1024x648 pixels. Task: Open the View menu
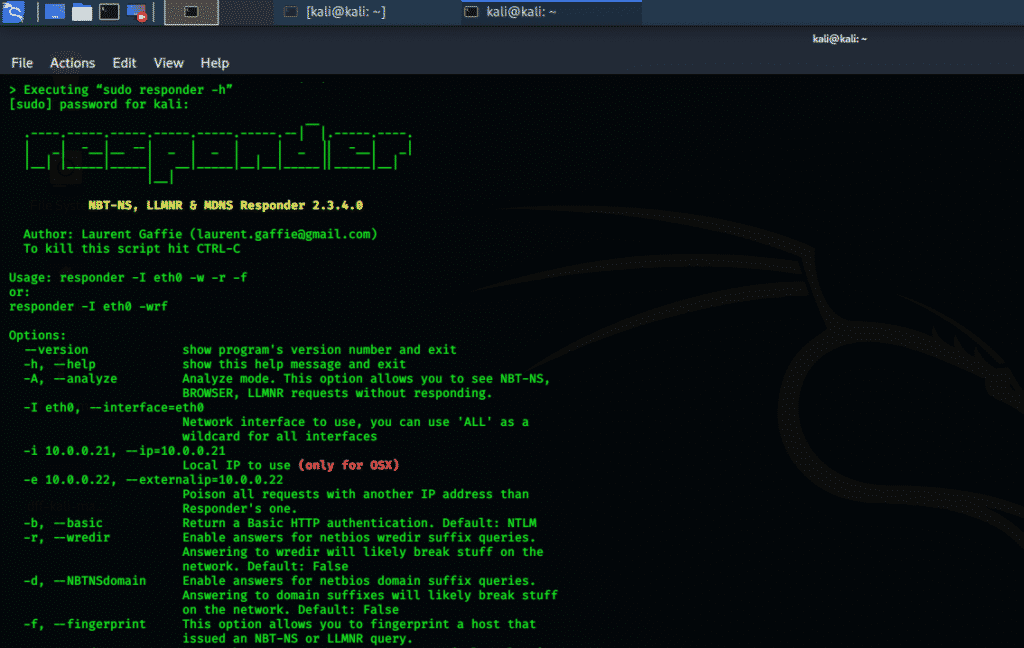click(x=168, y=63)
